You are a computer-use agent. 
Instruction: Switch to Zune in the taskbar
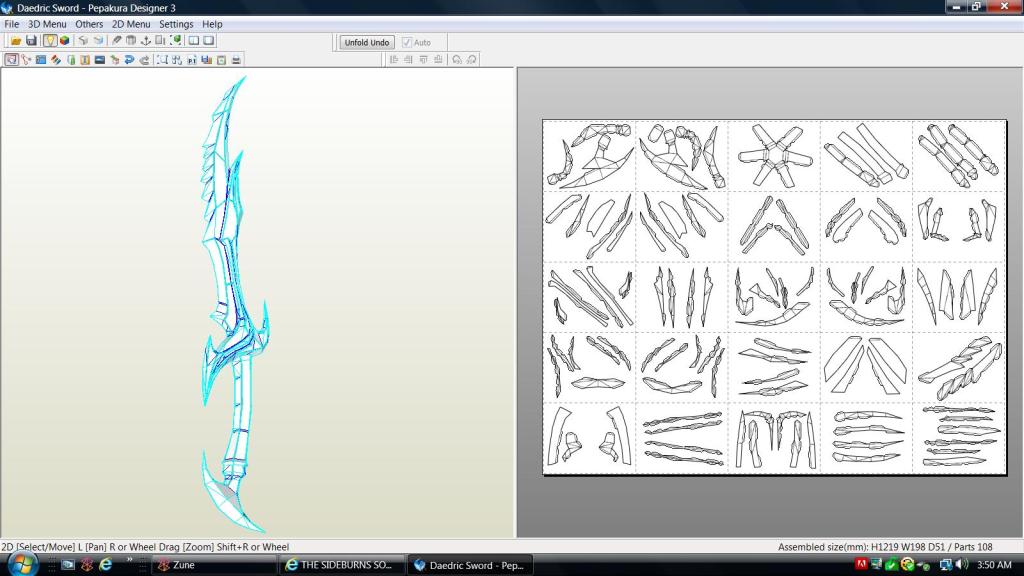214,565
